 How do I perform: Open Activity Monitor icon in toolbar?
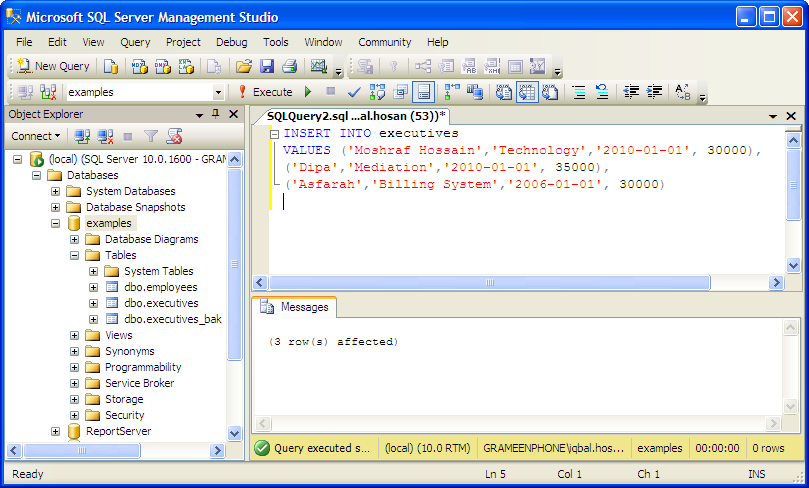319,66
